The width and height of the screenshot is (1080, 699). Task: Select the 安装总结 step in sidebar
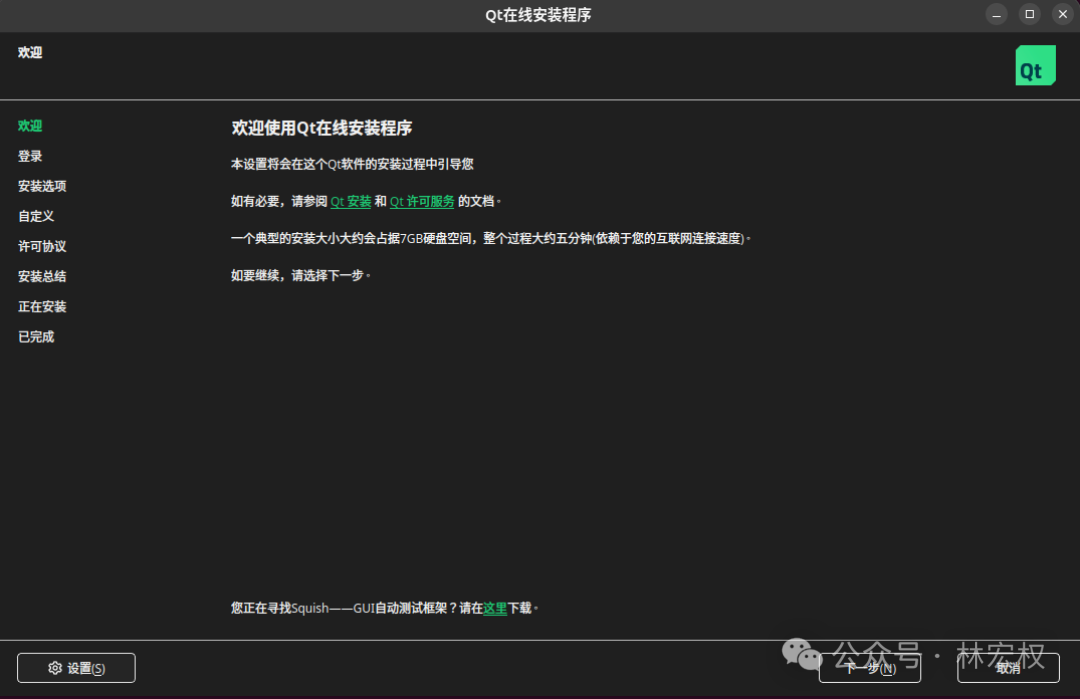pyautogui.click(x=42, y=276)
